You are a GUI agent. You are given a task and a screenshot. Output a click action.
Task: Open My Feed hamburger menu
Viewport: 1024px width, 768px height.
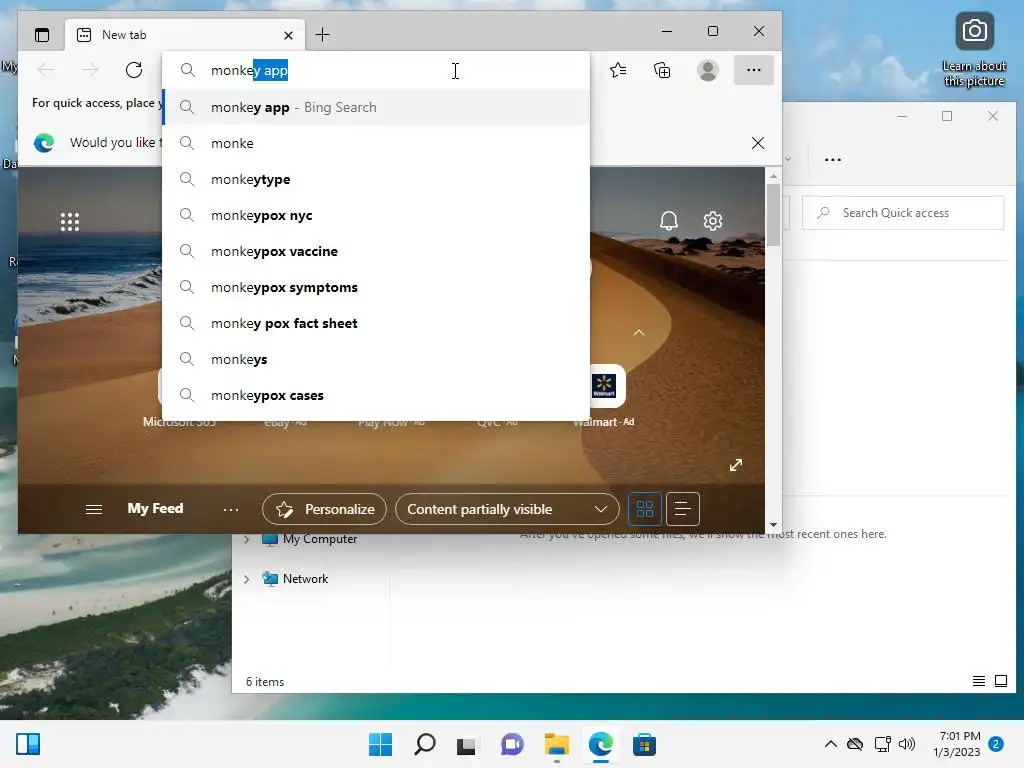coord(94,509)
